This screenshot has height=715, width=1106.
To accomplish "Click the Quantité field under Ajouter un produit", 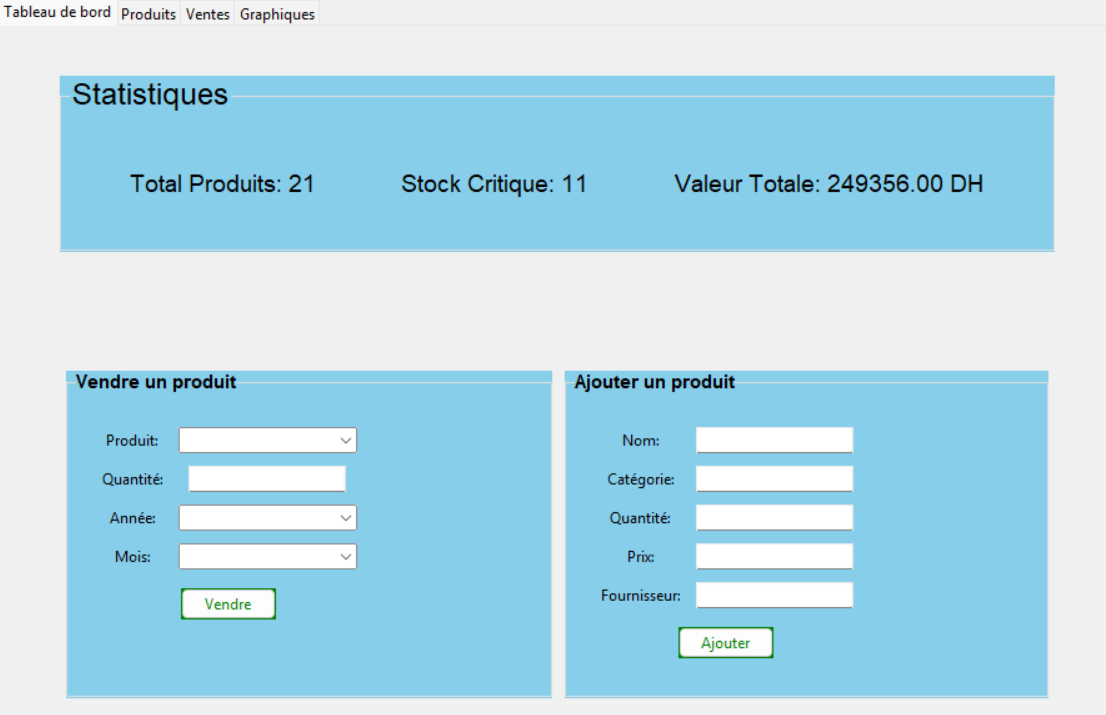I will coord(773,517).
